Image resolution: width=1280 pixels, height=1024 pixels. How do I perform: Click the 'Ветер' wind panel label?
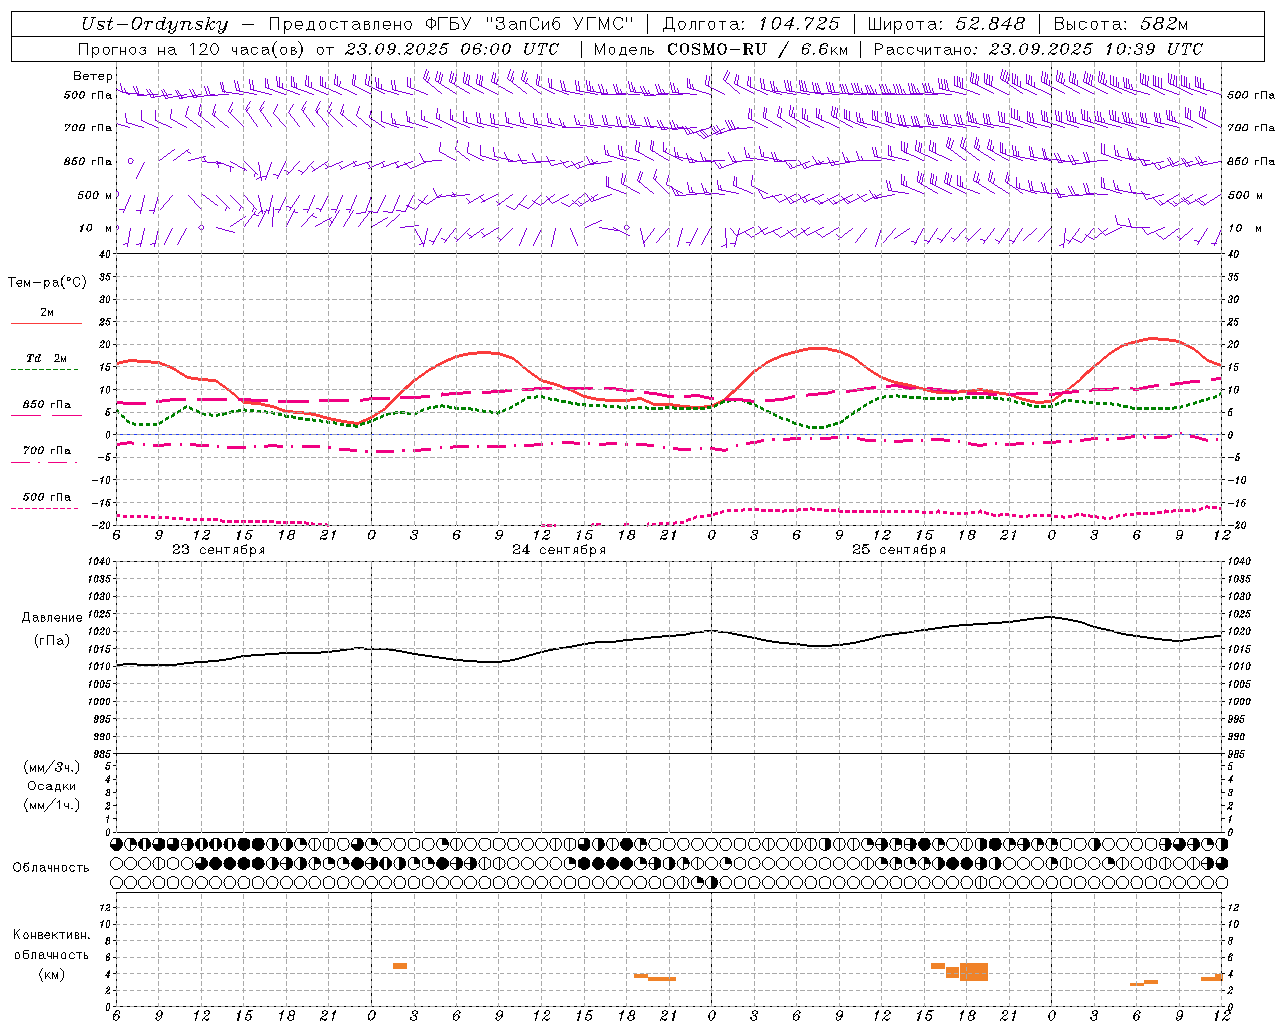(92, 76)
